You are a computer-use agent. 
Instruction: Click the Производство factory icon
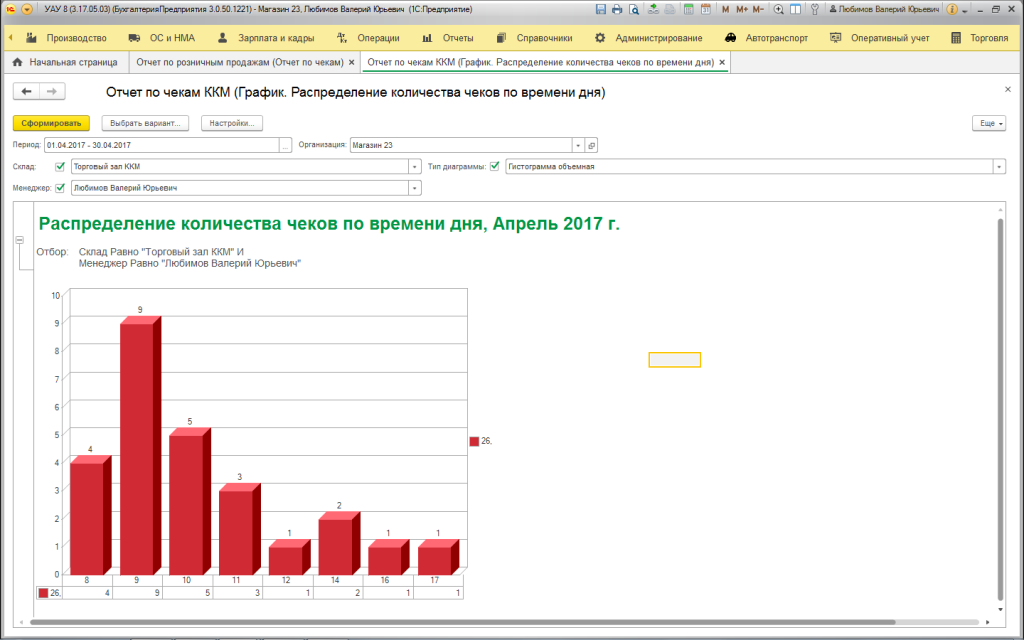(x=31, y=38)
